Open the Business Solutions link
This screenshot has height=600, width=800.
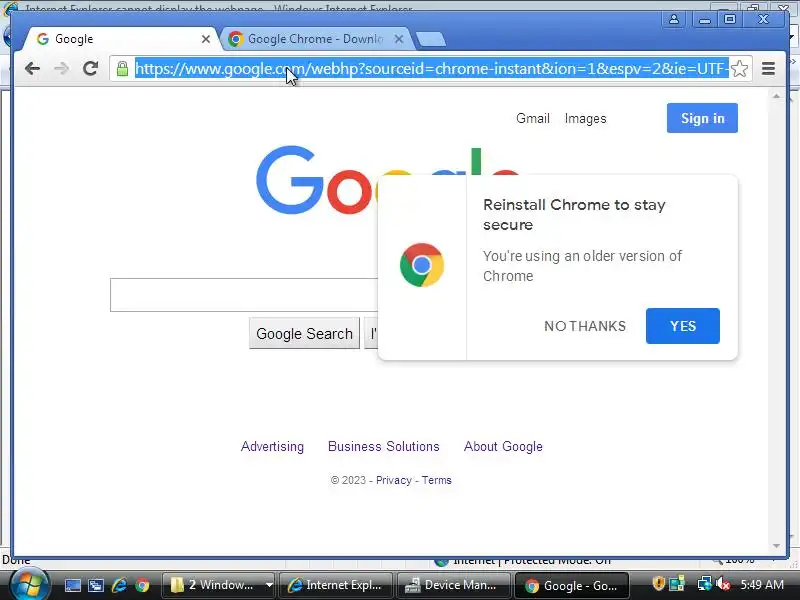(x=383, y=446)
